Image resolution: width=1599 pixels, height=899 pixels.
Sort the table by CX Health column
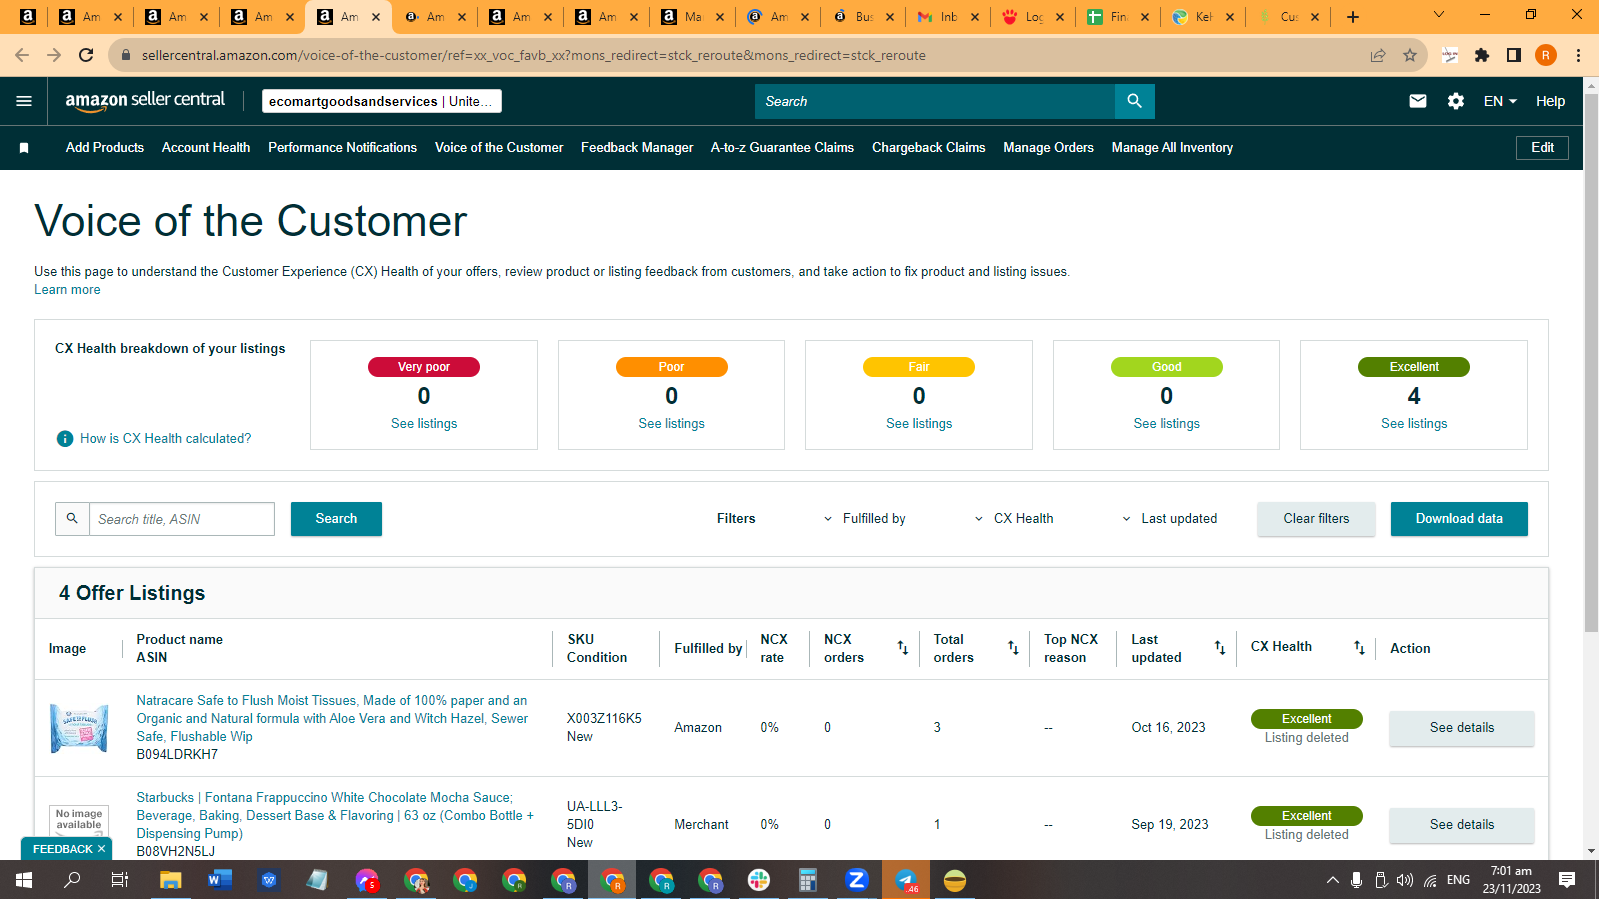click(1359, 648)
